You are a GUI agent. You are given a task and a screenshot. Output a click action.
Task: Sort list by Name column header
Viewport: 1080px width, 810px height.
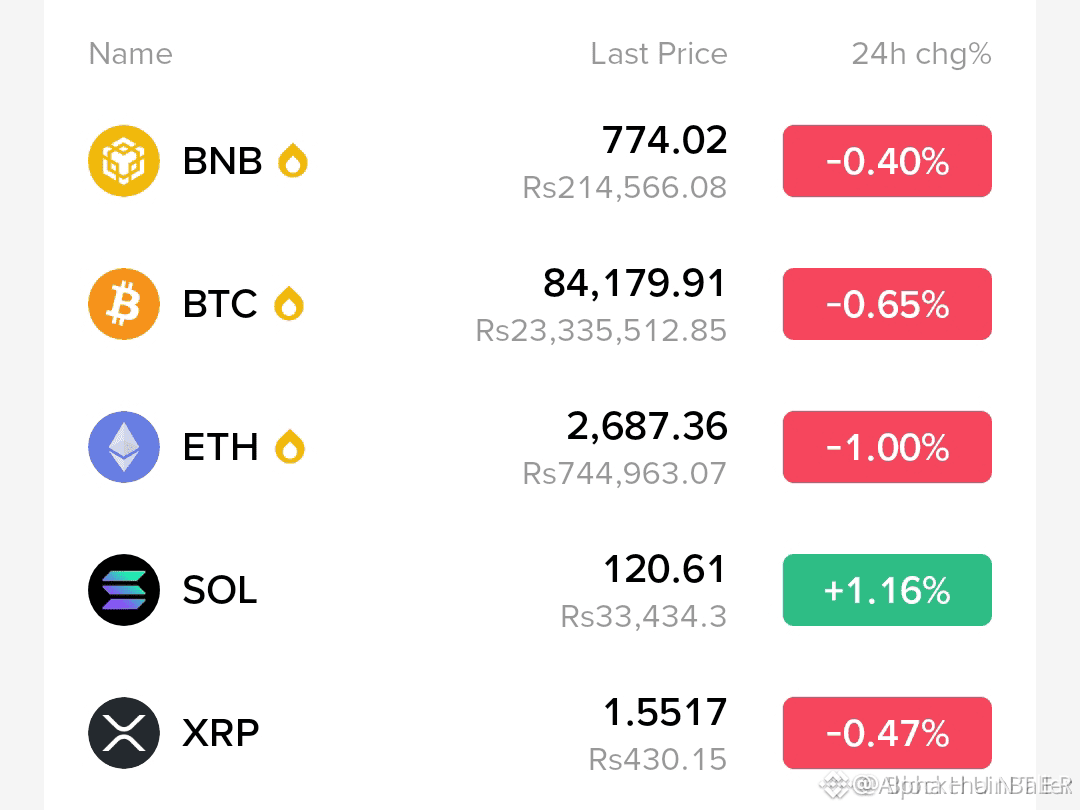pyautogui.click(x=131, y=54)
